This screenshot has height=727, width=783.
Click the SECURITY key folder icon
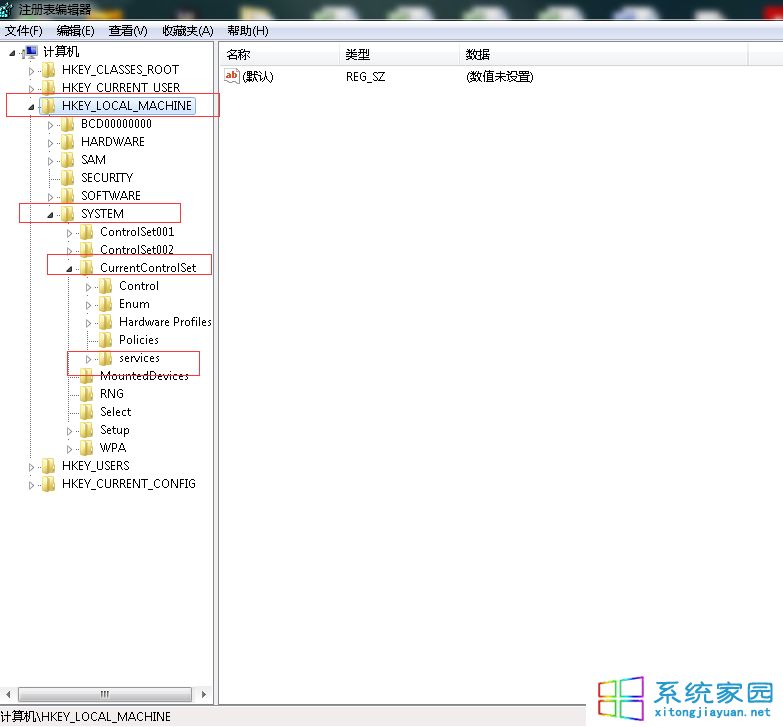[67, 178]
